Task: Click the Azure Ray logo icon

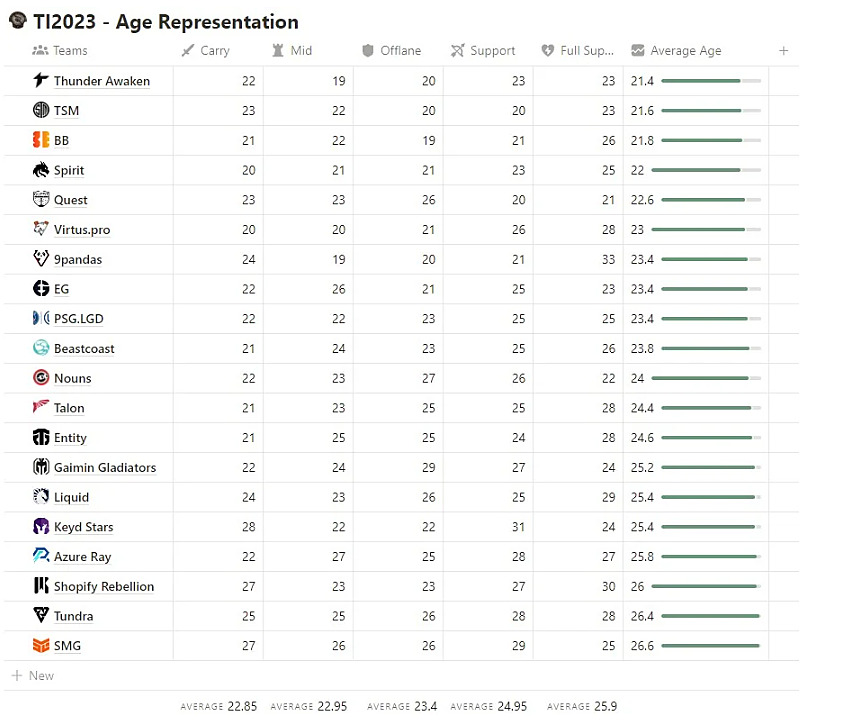Action: 41,556
